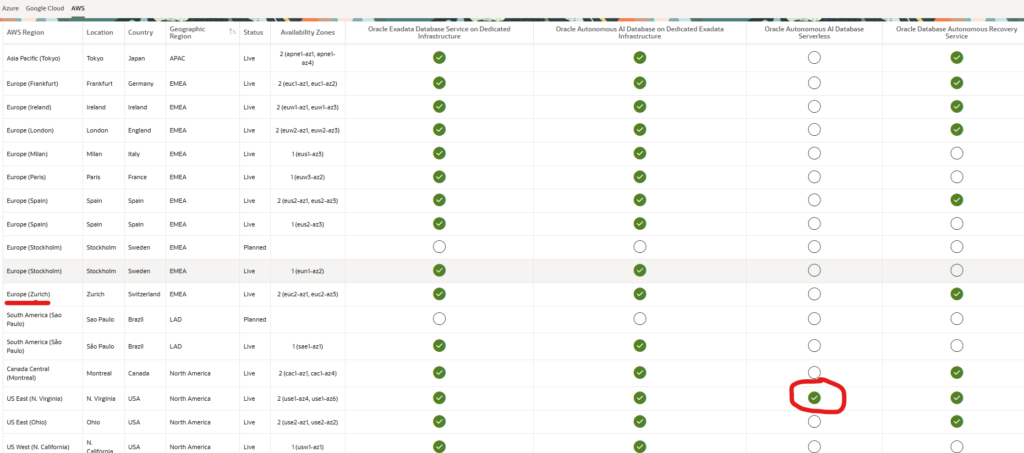Image resolution: width=1024 pixels, height=453 pixels.
Task: Click the Oracle Autonomous AI Database Serverless header
Action: (x=814, y=33)
